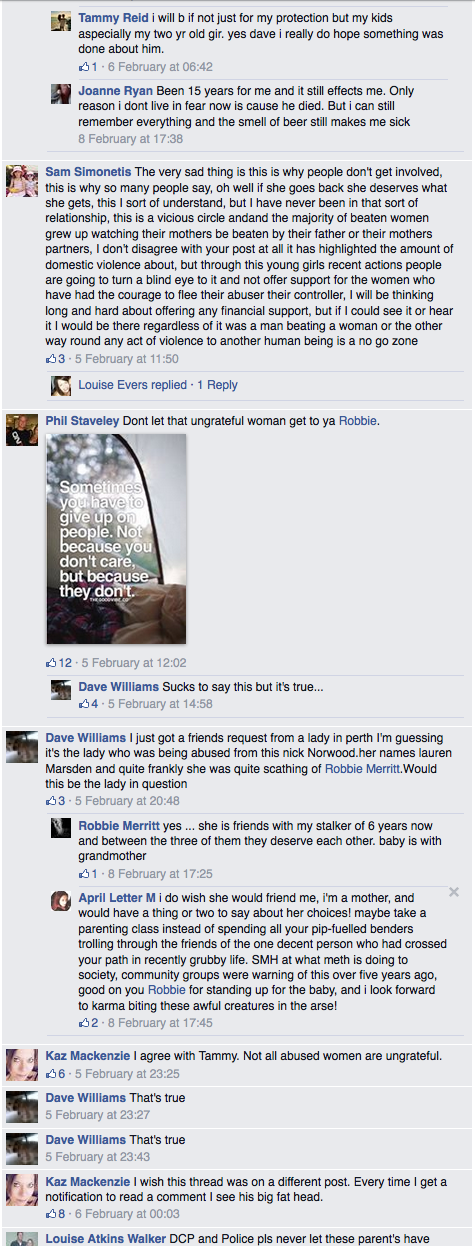Hide April Letter M comment with X
This screenshot has height=1246, width=475.
[454, 891]
